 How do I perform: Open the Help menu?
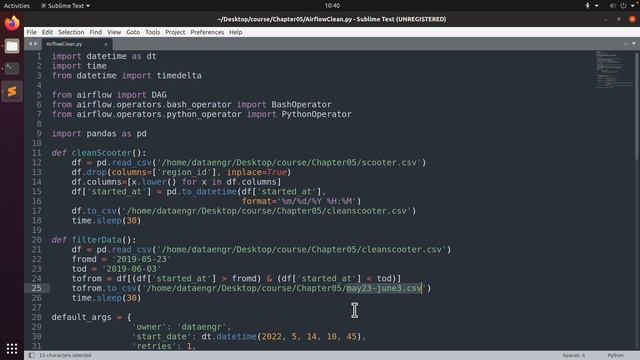[236, 32]
